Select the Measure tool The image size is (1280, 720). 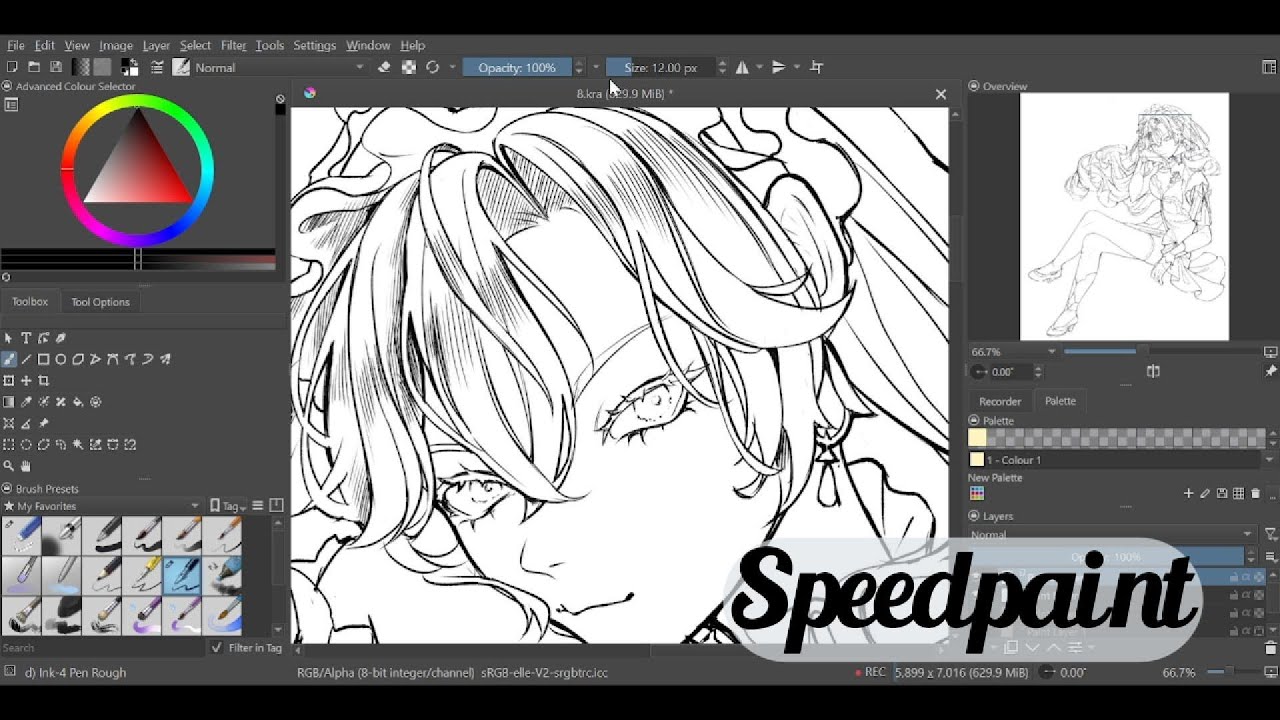coord(26,424)
